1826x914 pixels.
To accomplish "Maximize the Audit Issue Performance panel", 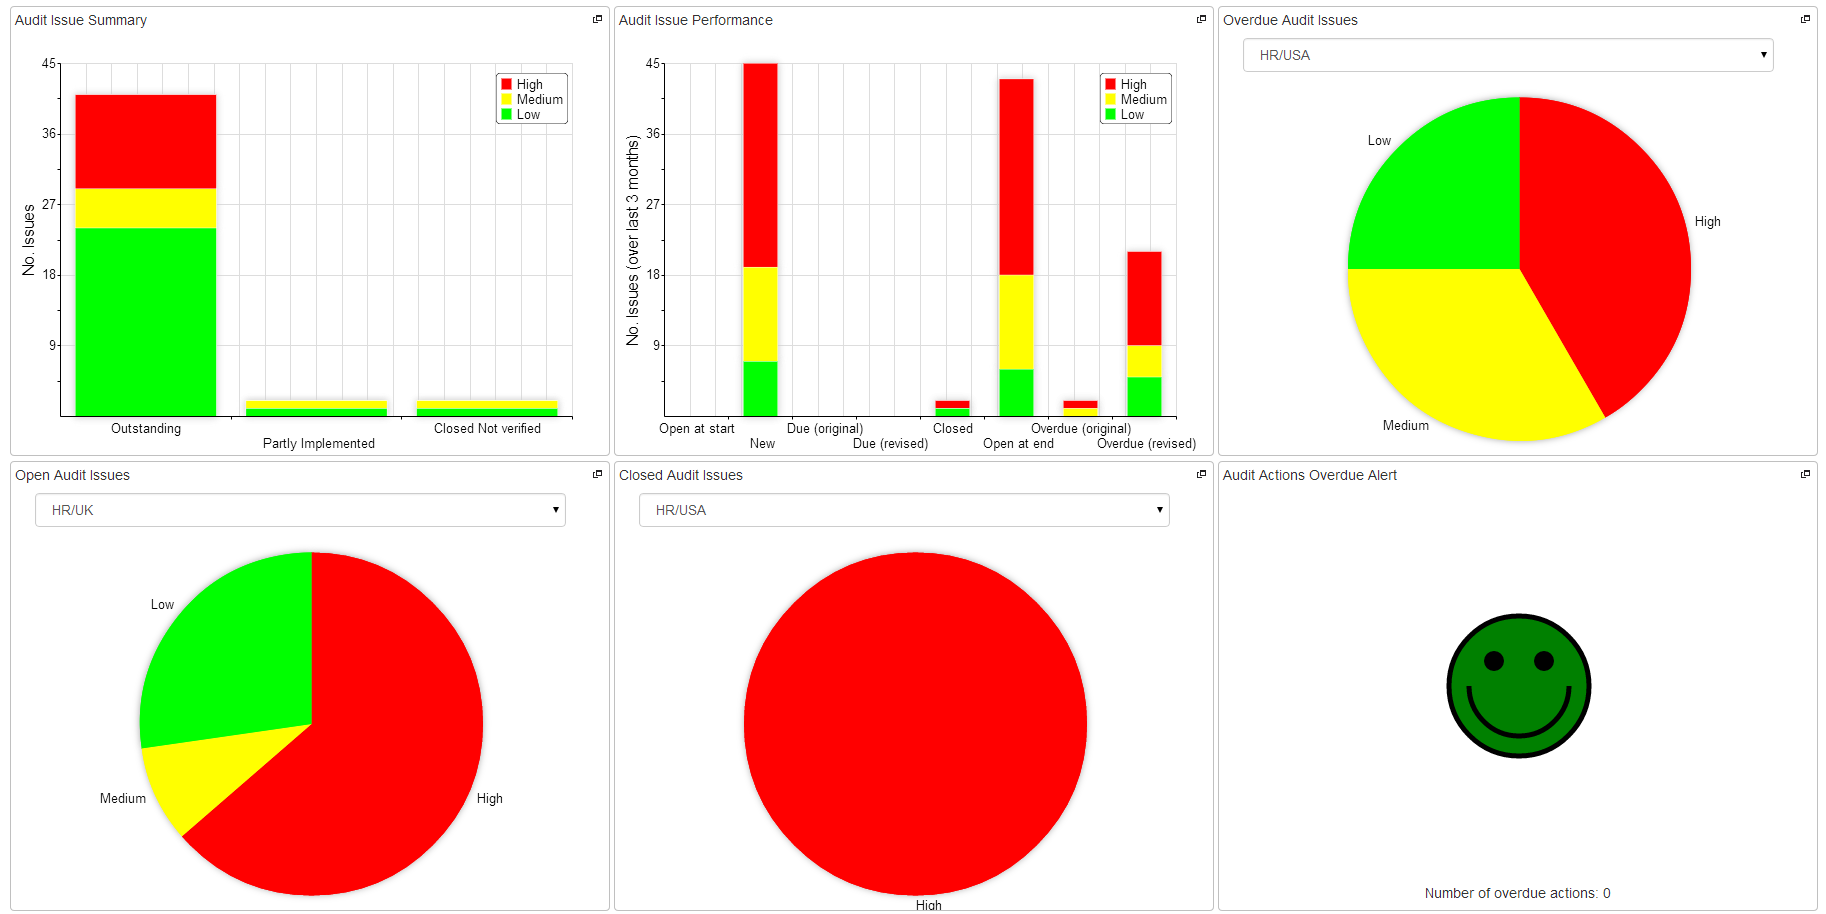I will click(x=1201, y=19).
